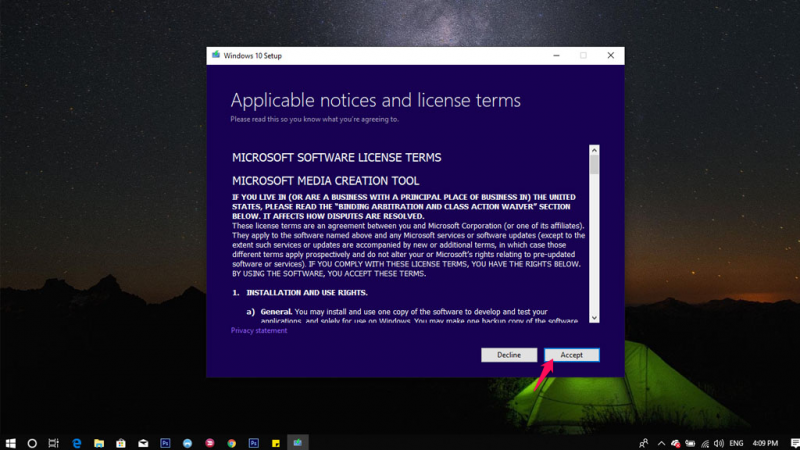Click the Decline button
The image size is (800, 450).
tap(509, 355)
